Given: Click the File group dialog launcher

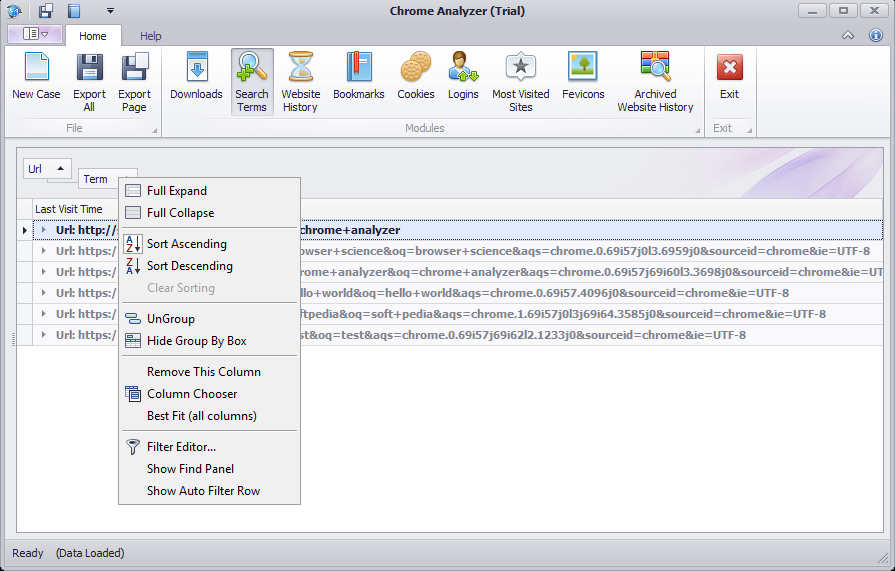Looking at the screenshot, I should click(155, 131).
